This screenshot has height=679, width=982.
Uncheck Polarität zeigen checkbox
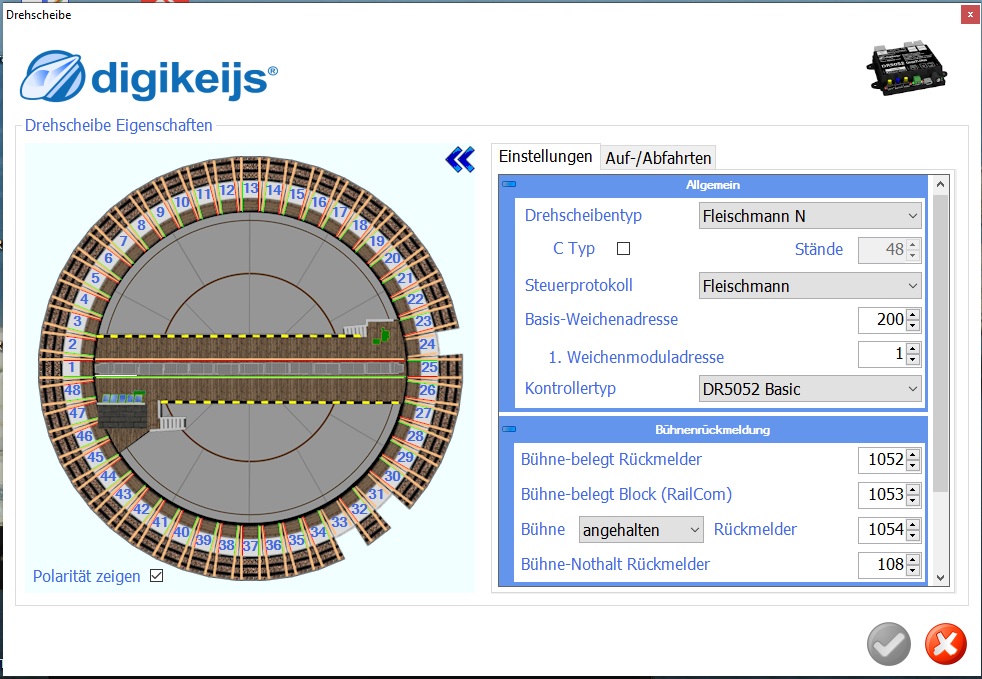tap(157, 576)
